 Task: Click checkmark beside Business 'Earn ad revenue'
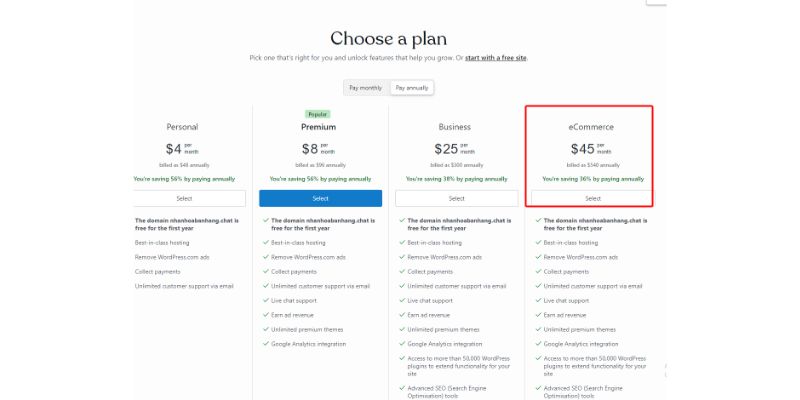pyautogui.click(x=402, y=315)
